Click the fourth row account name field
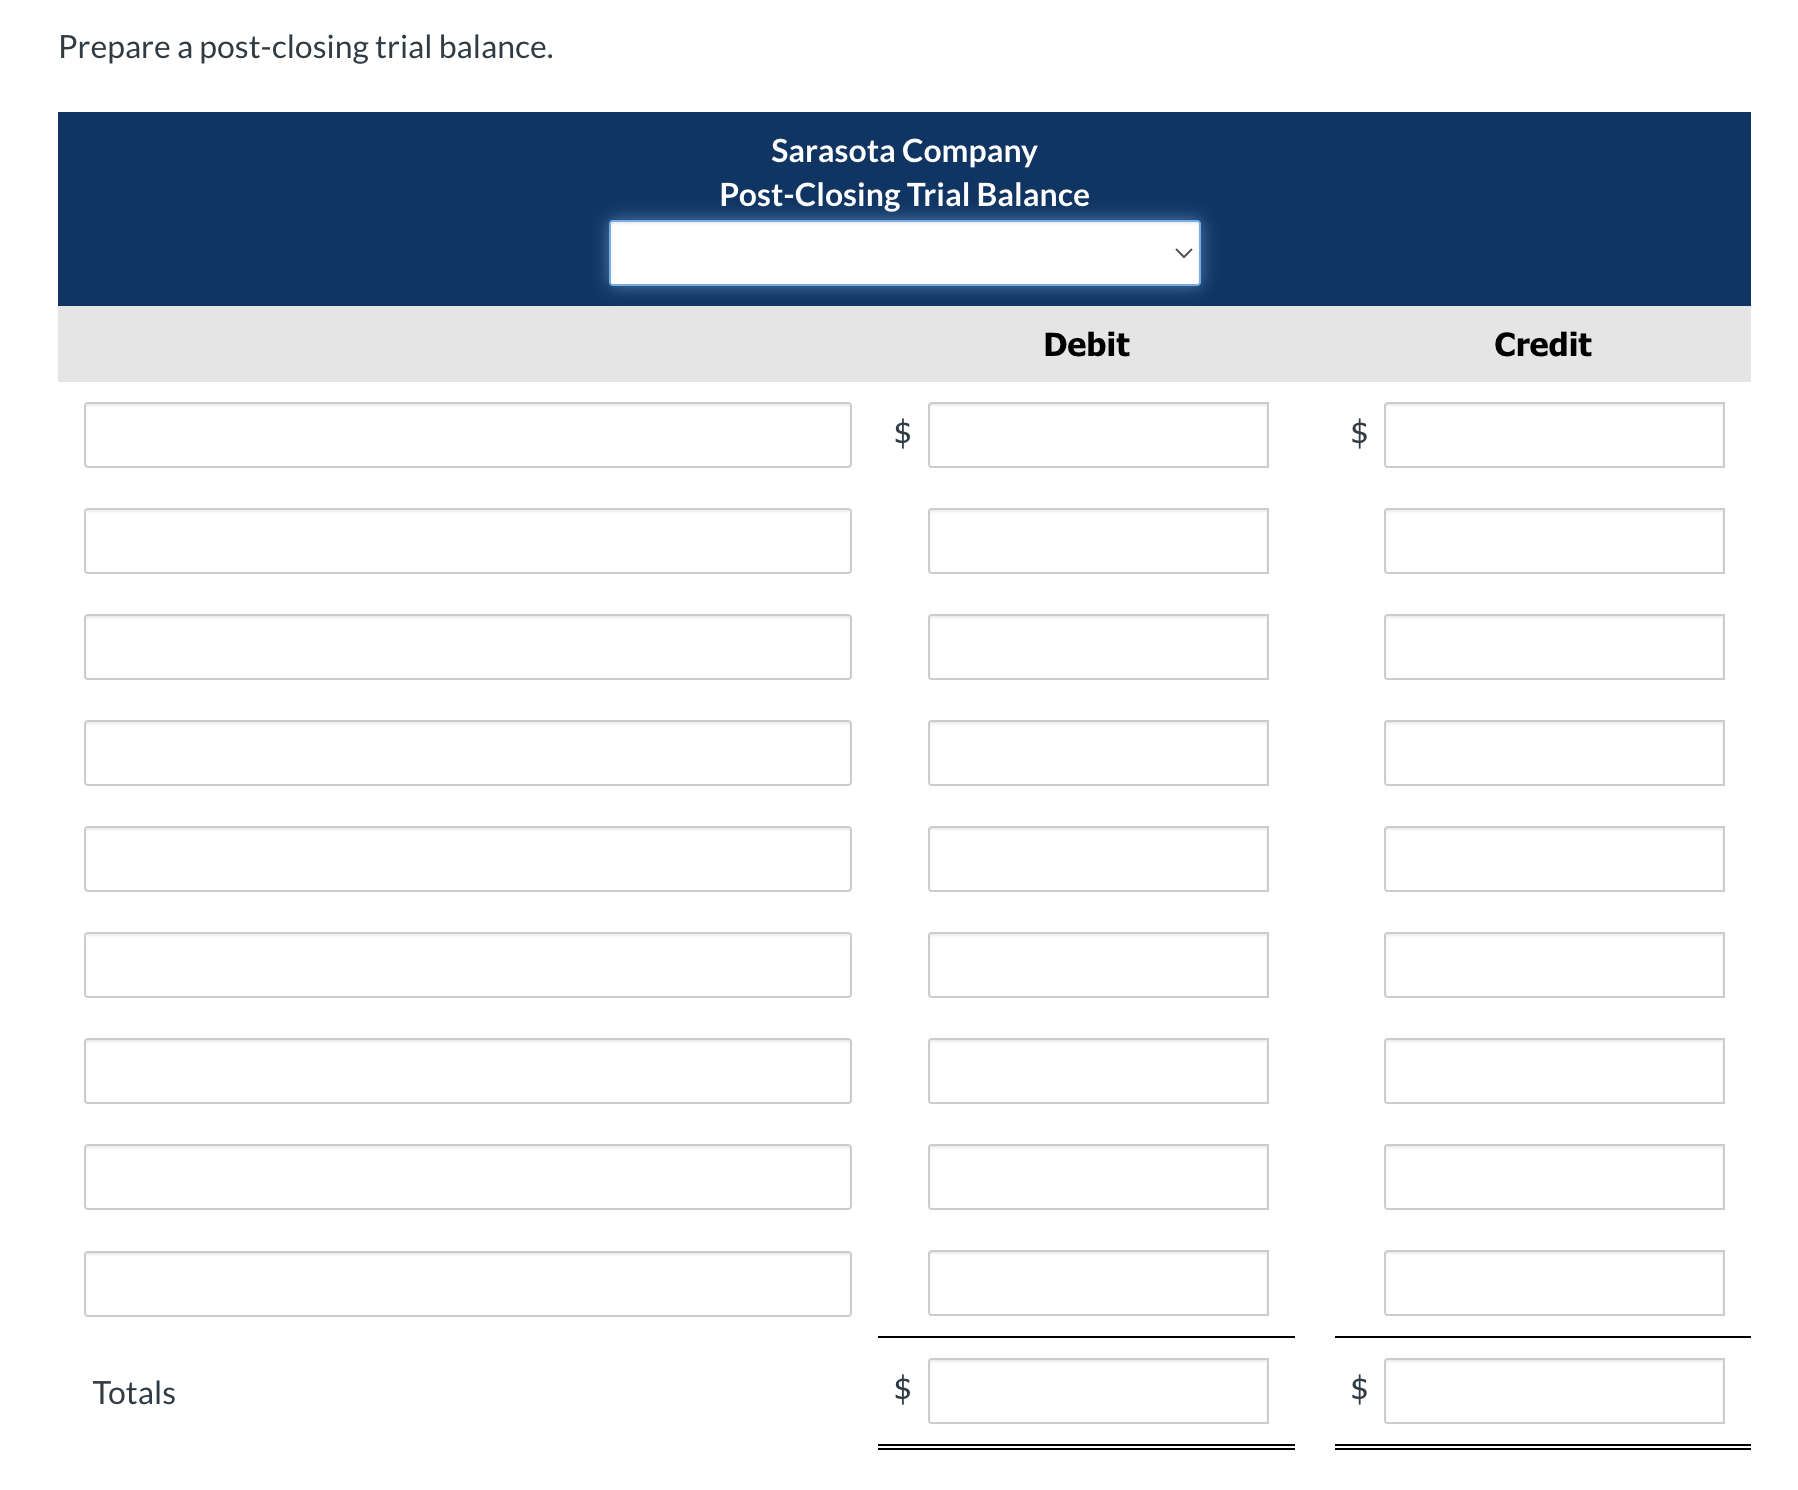The width and height of the screenshot is (1798, 1490). (x=468, y=753)
